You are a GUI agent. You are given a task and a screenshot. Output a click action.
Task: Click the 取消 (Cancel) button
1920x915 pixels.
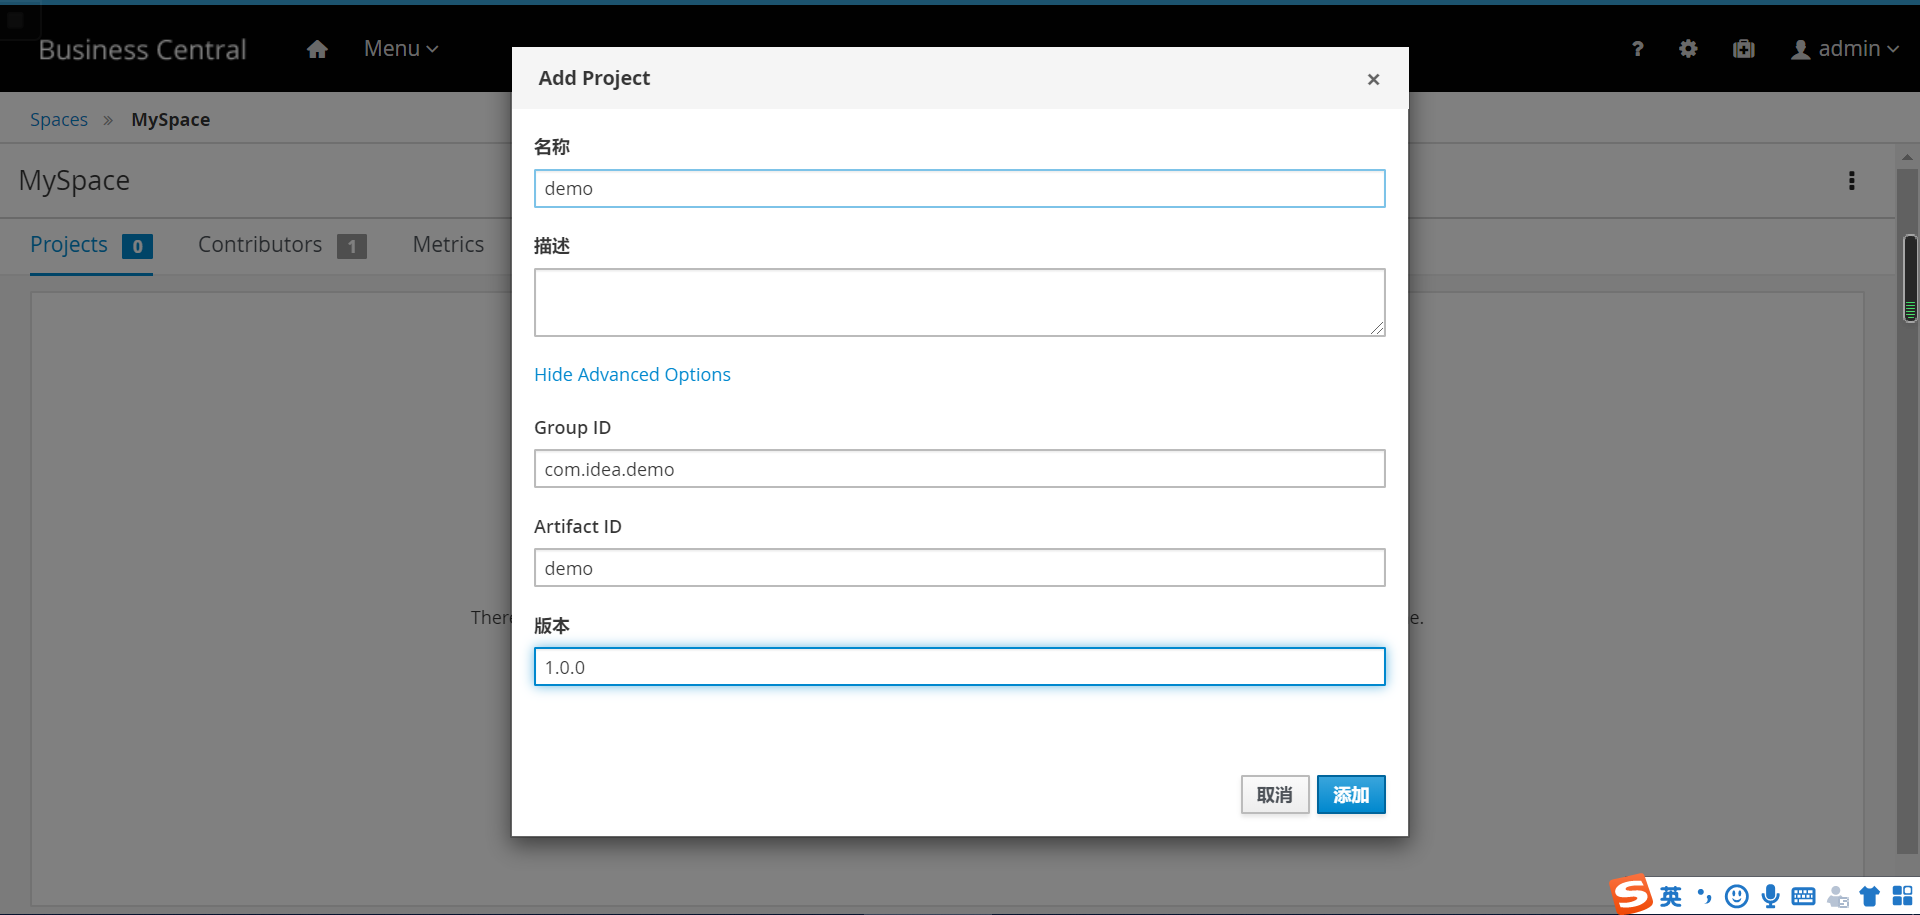pyautogui.click(x=1274, y=795)
